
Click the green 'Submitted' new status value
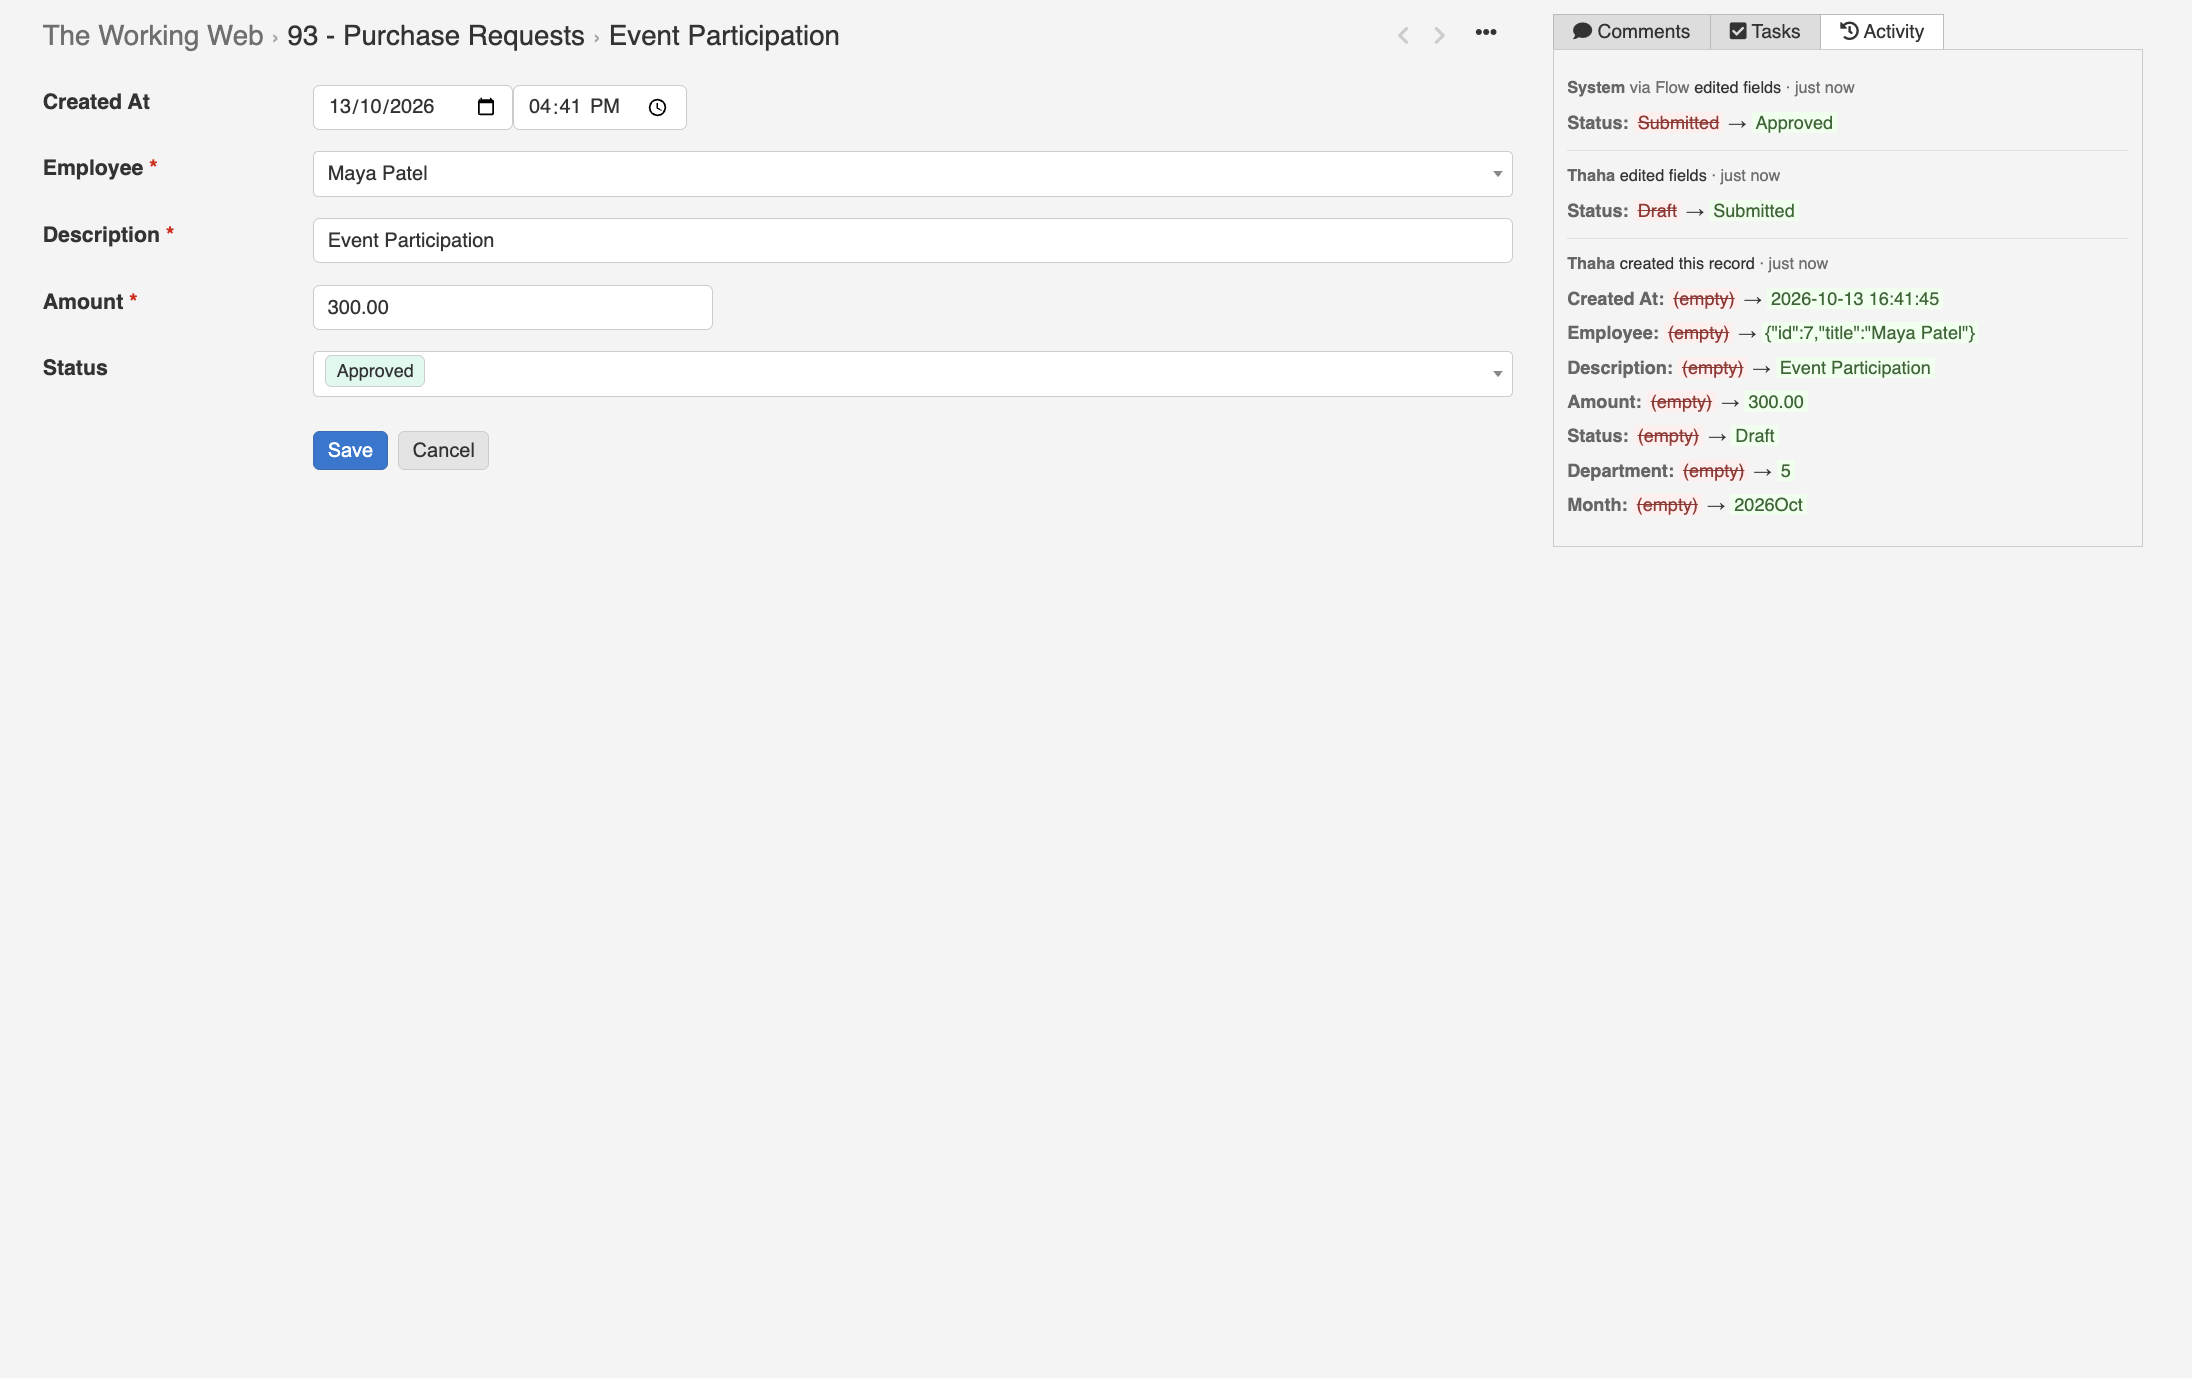pyautogui.click(x=1753, y=211)
